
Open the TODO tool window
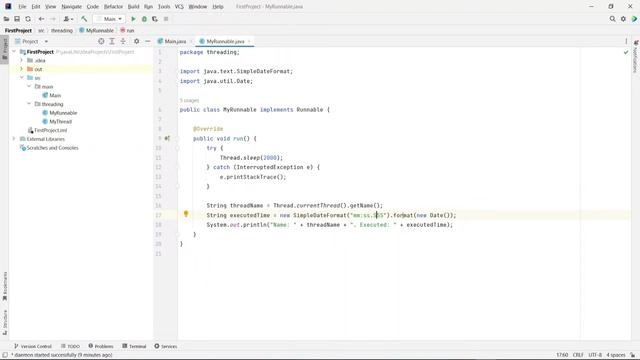tap(70, 346)
